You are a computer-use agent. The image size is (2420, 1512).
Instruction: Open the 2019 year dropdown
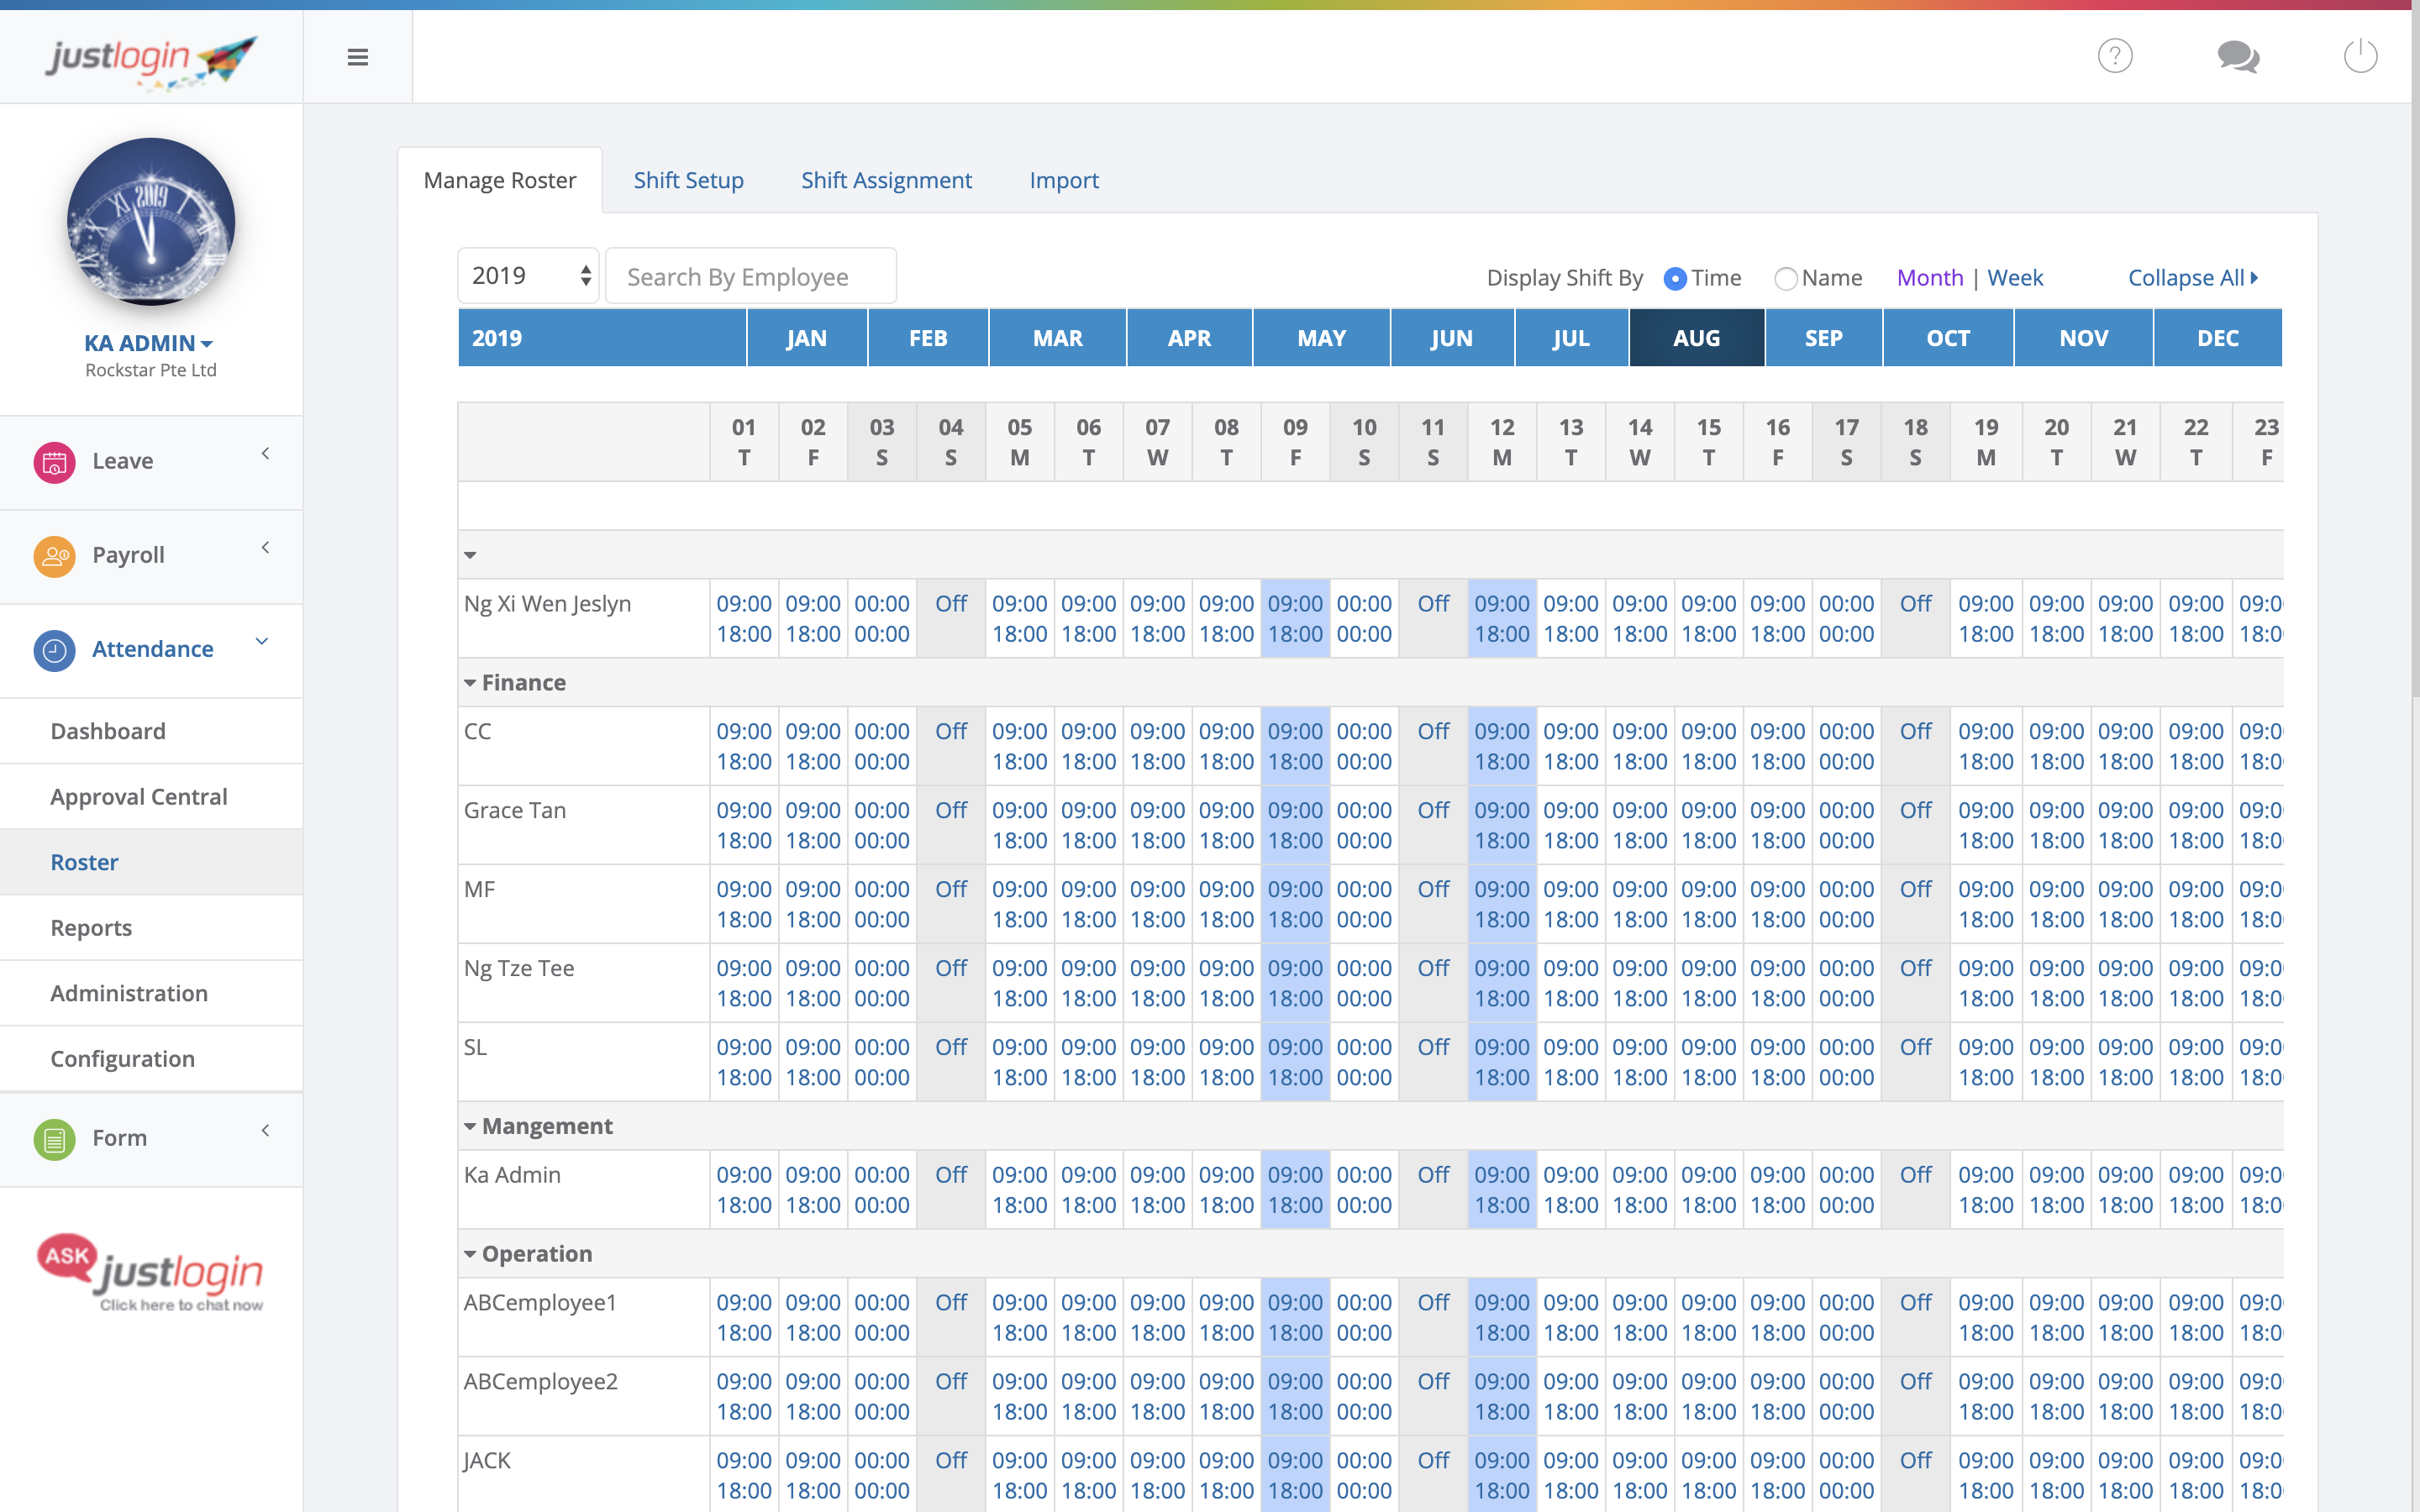click(x=528, y=276)
